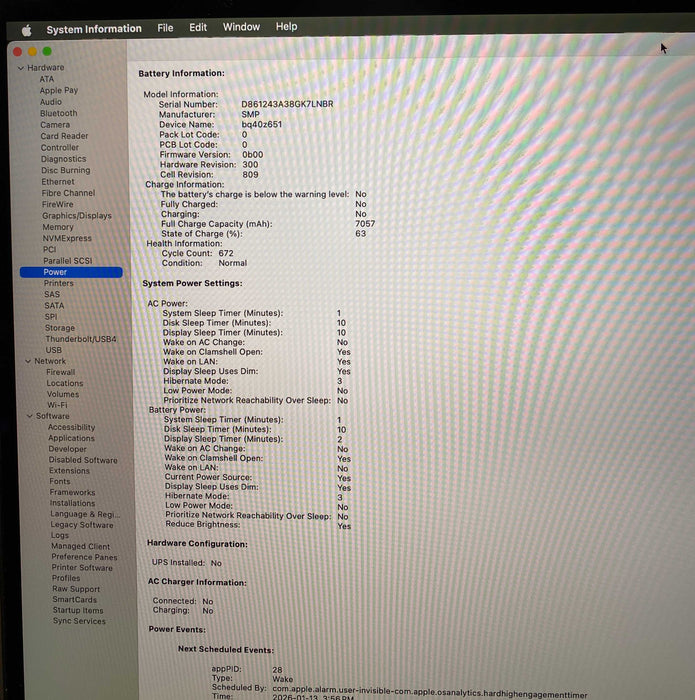Select ATA in the sidebar

(x=46, y=79)
